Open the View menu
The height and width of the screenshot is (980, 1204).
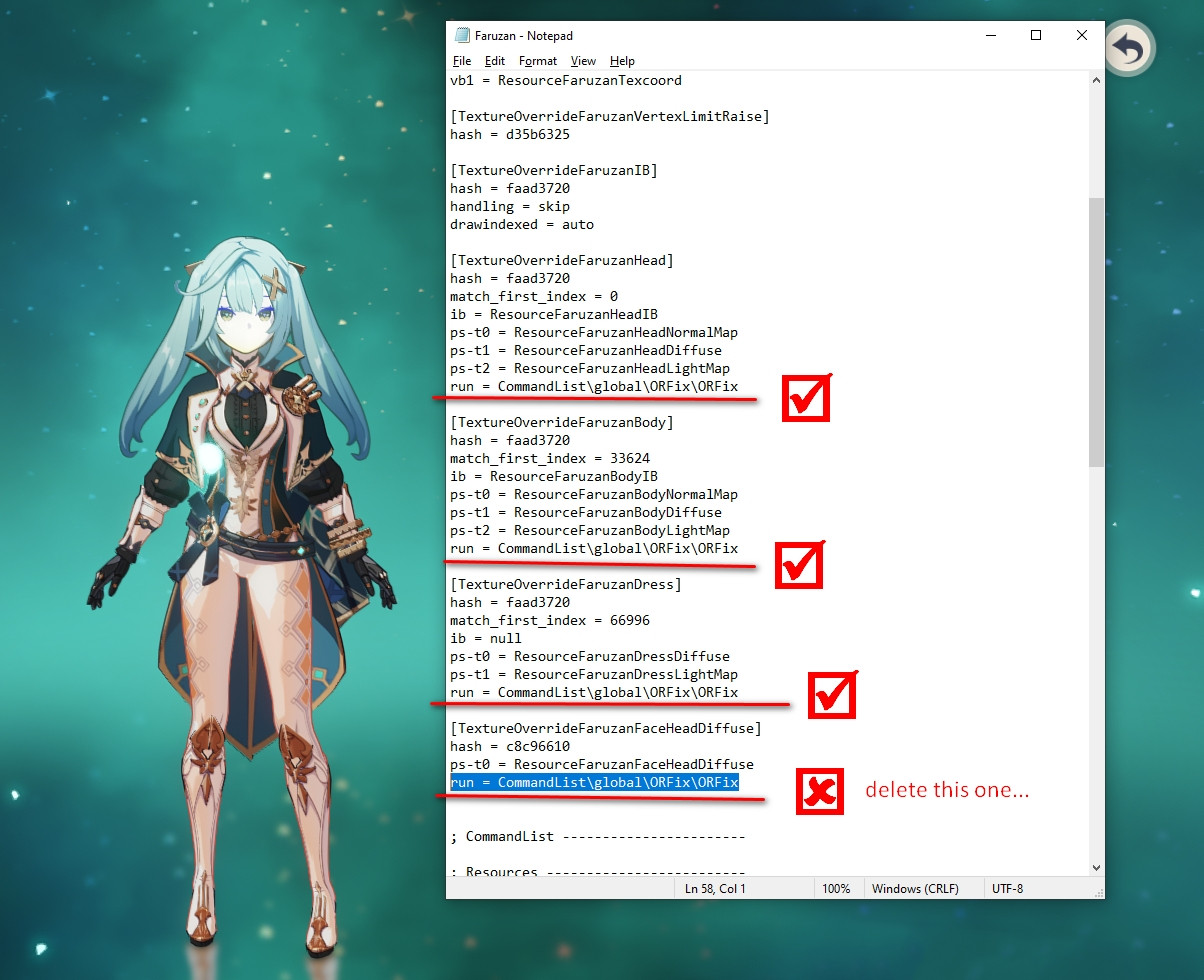(x=583, y=61)
